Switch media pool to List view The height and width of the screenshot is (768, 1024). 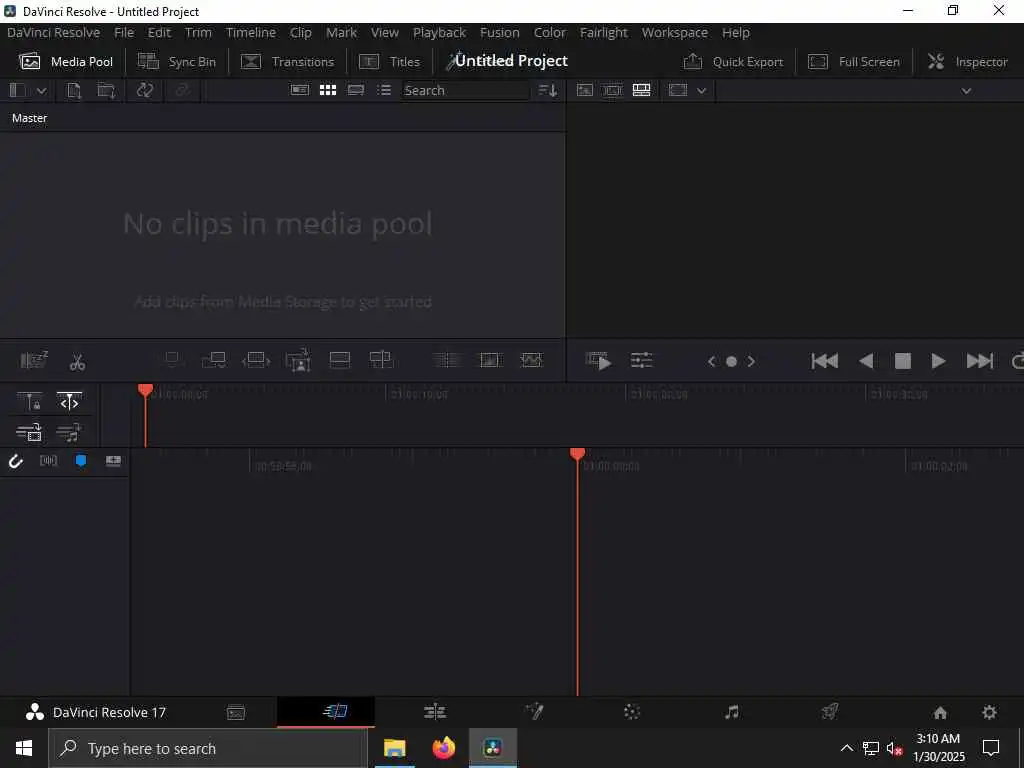[x=384, y=90]
